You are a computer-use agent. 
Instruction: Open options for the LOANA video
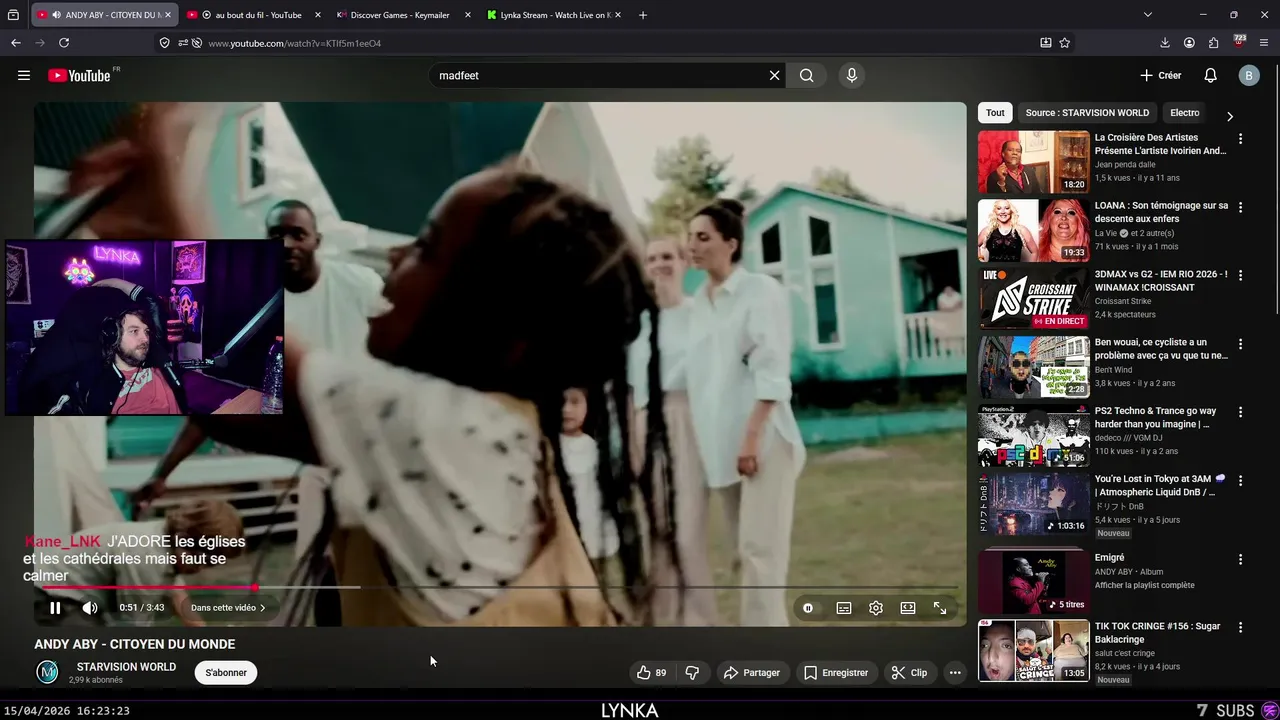[1241, 207]
